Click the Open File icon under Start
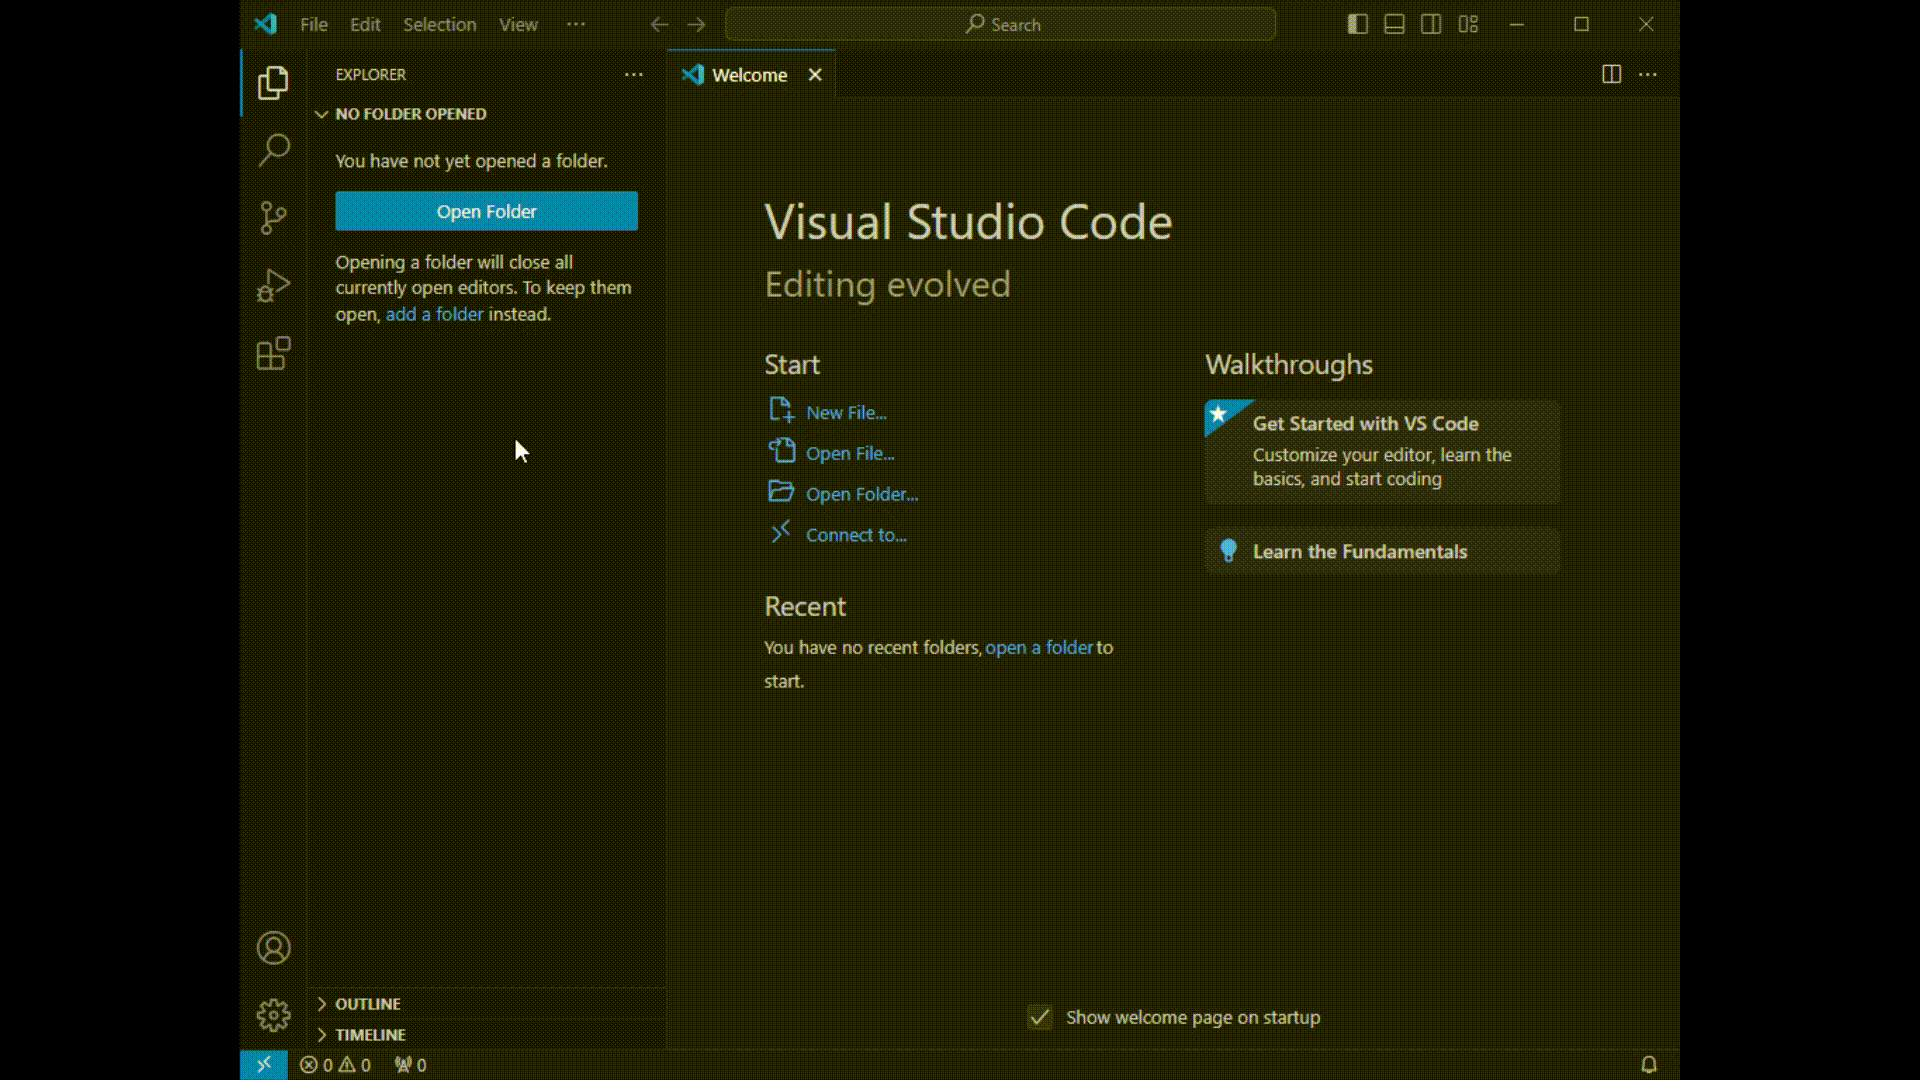Viewport: 1920px width, 1080px height. coord(781,451)
